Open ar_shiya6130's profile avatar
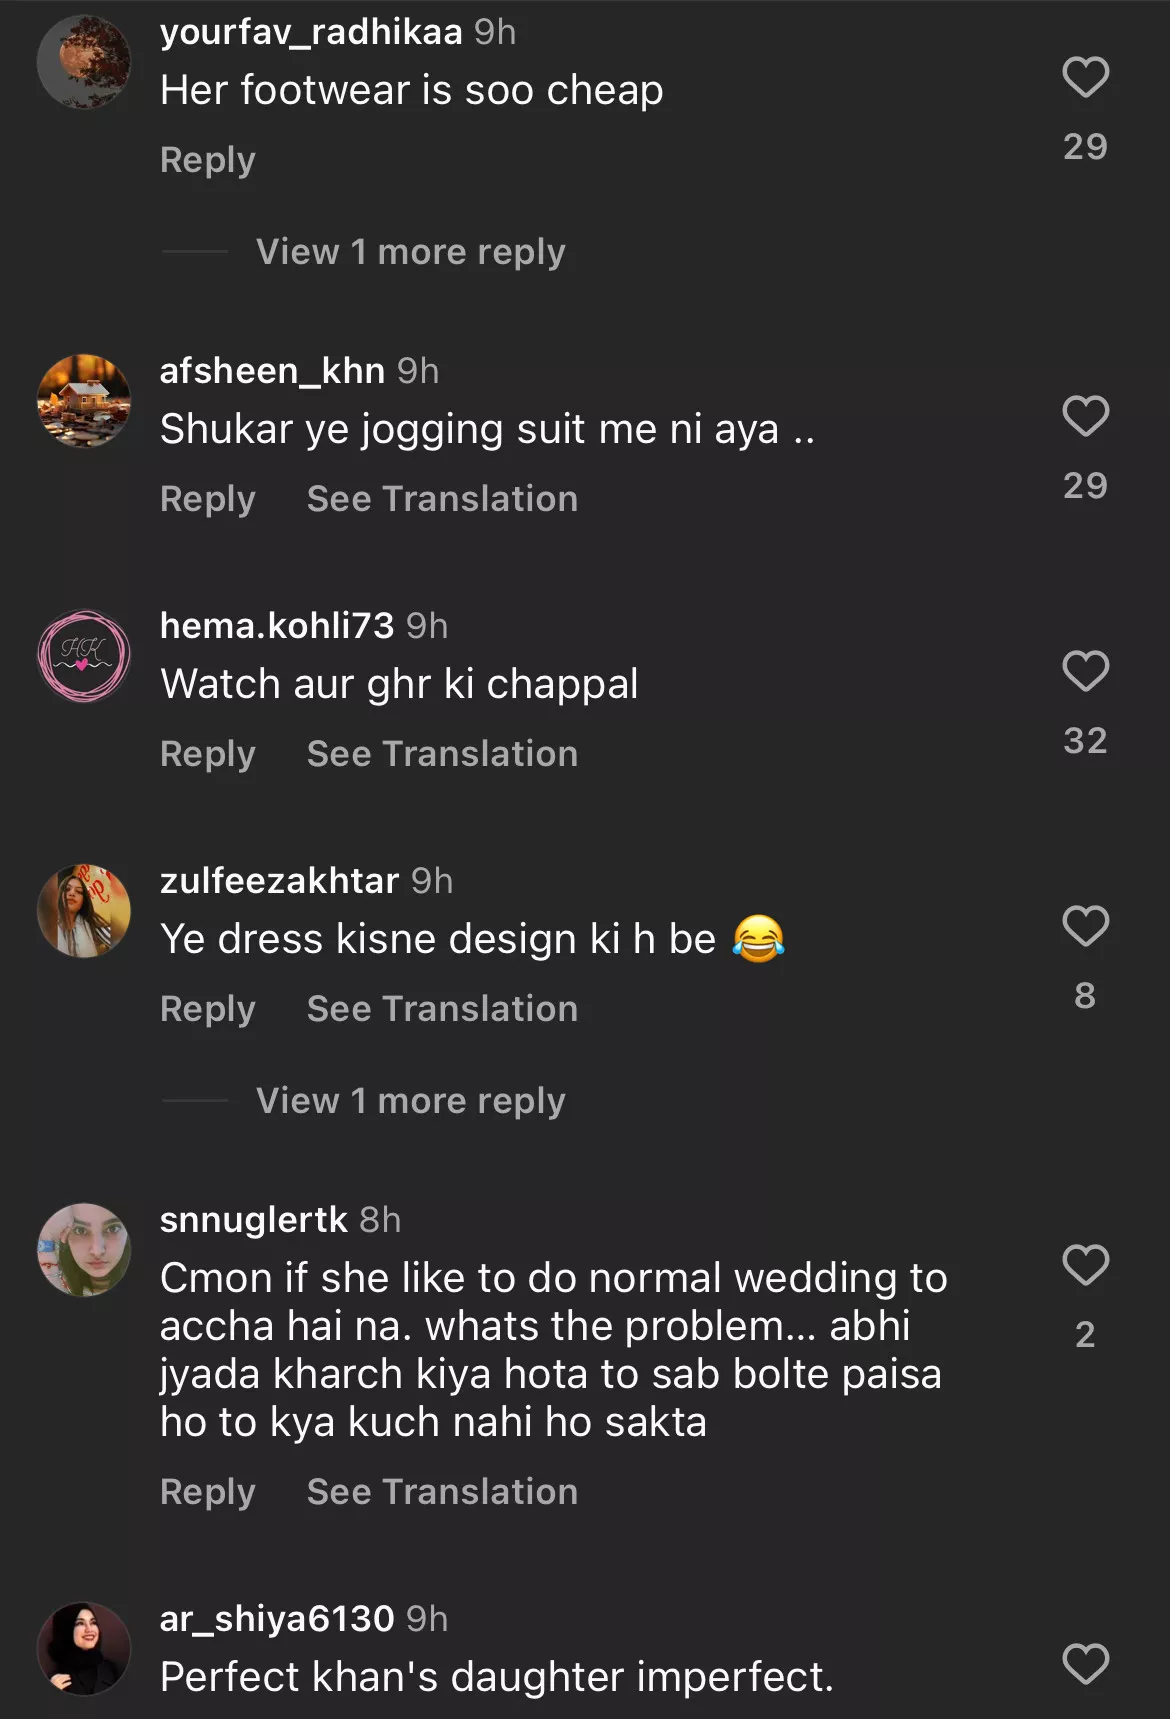 84,1649
